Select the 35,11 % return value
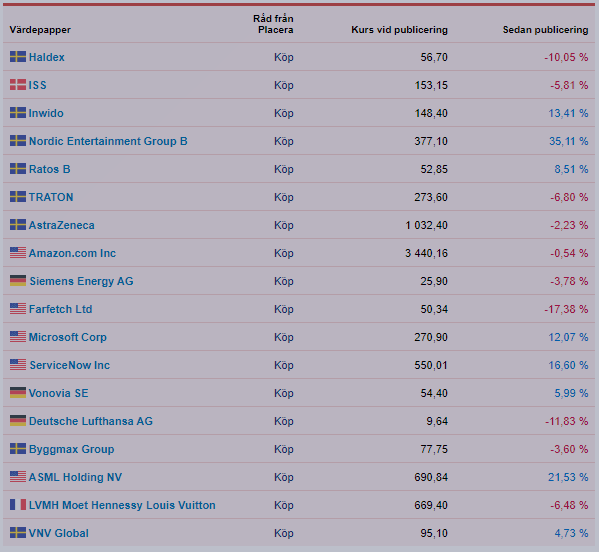Image resolution: width=599 pixels, height=552 pixels. click(x=568, y=141)
